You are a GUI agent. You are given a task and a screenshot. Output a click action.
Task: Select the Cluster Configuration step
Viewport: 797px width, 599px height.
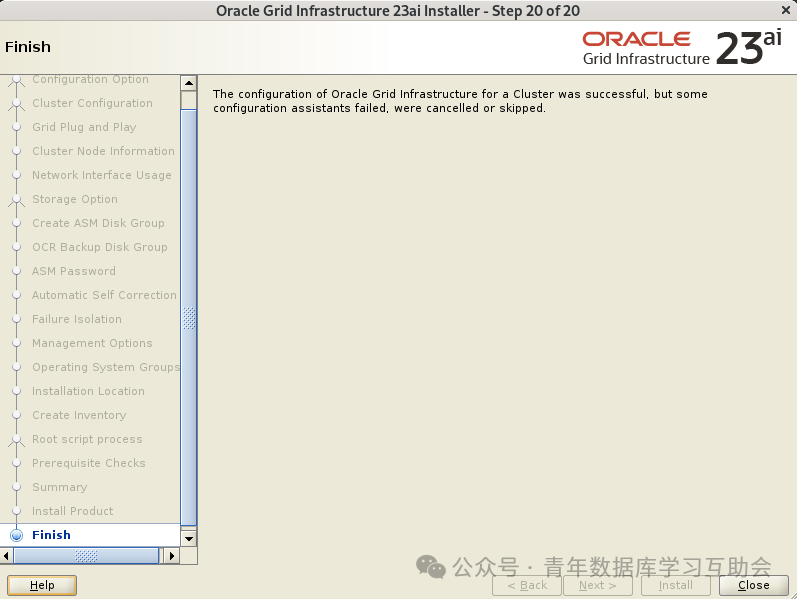point(92,103)
